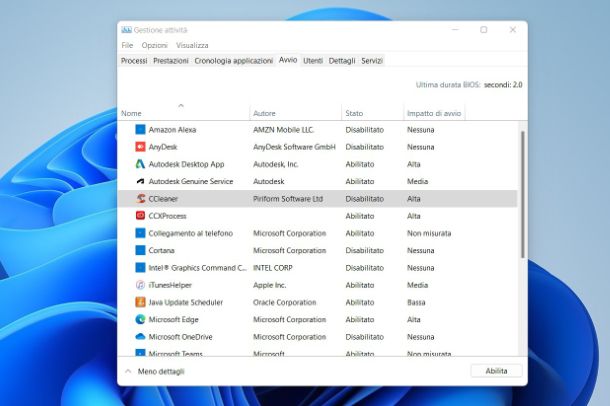Viewport: 610px width, 406px height.
Task: Select the Autodesk Desktop App text
Action: (186, 164)
